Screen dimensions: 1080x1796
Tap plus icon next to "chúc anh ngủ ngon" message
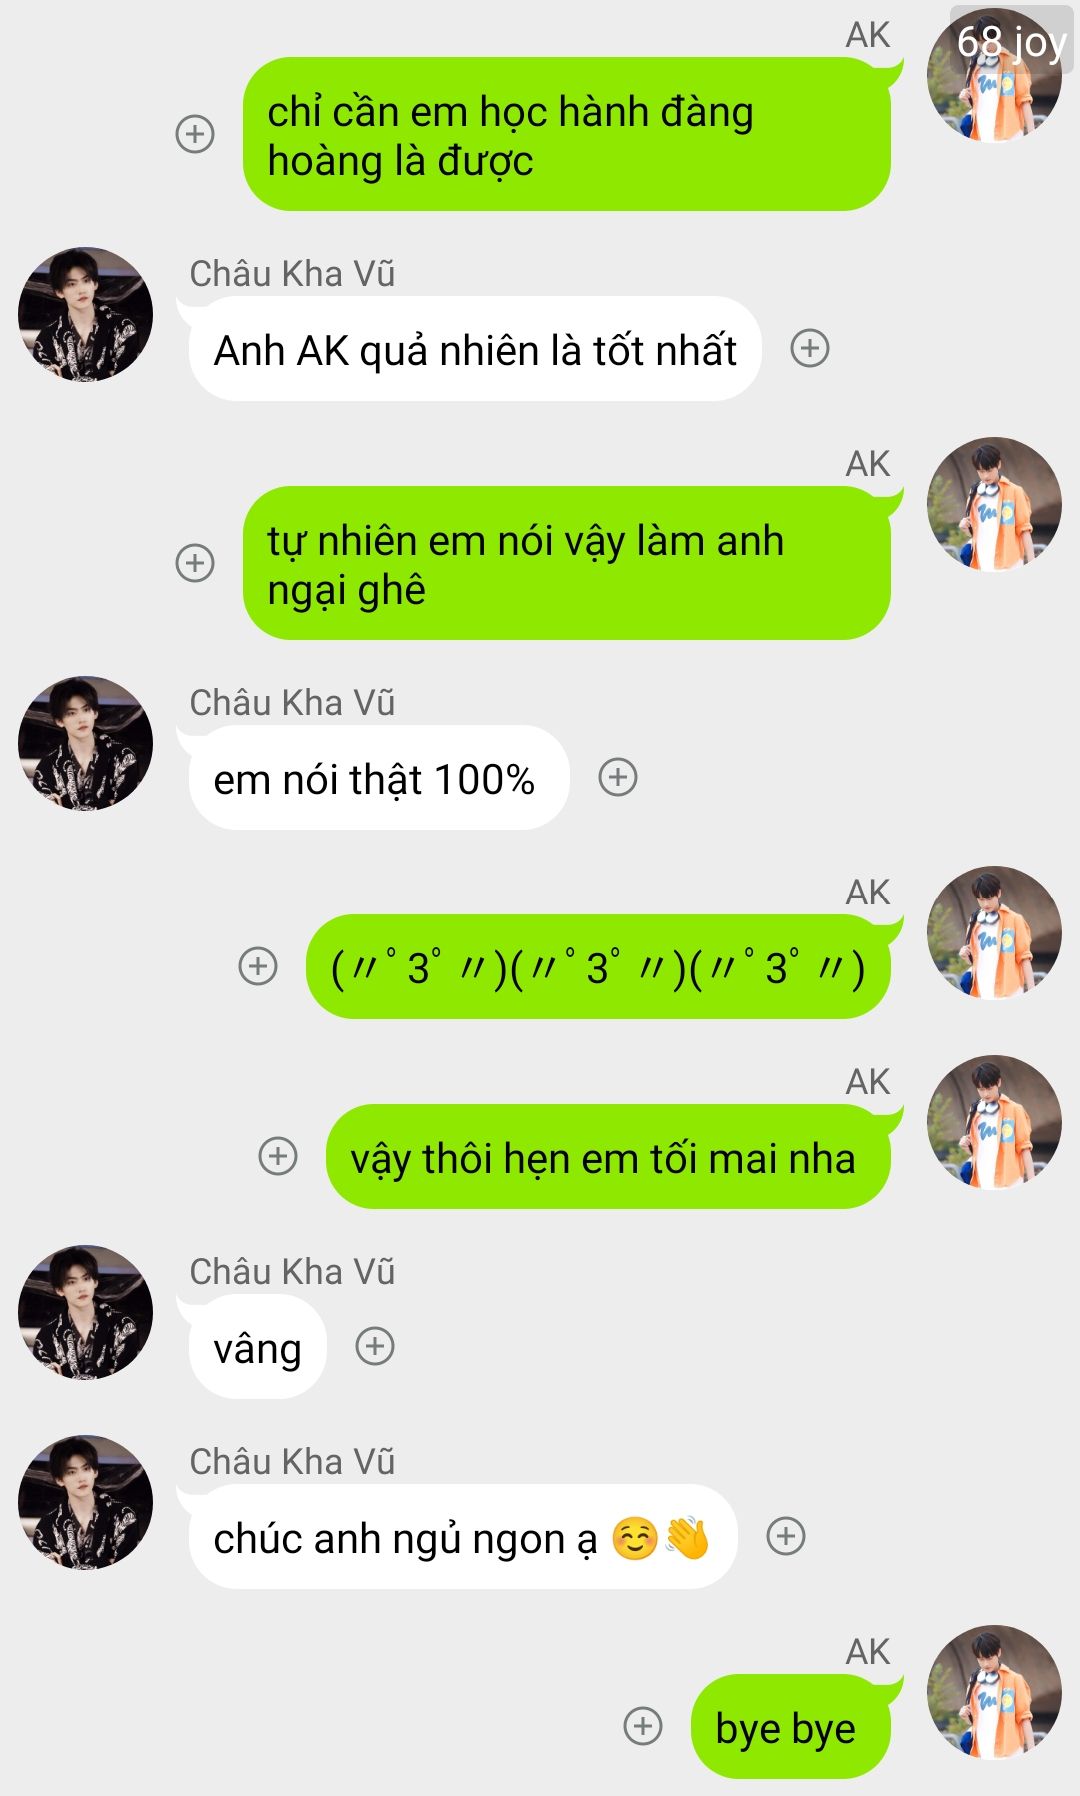click(x=786, y=1536)
